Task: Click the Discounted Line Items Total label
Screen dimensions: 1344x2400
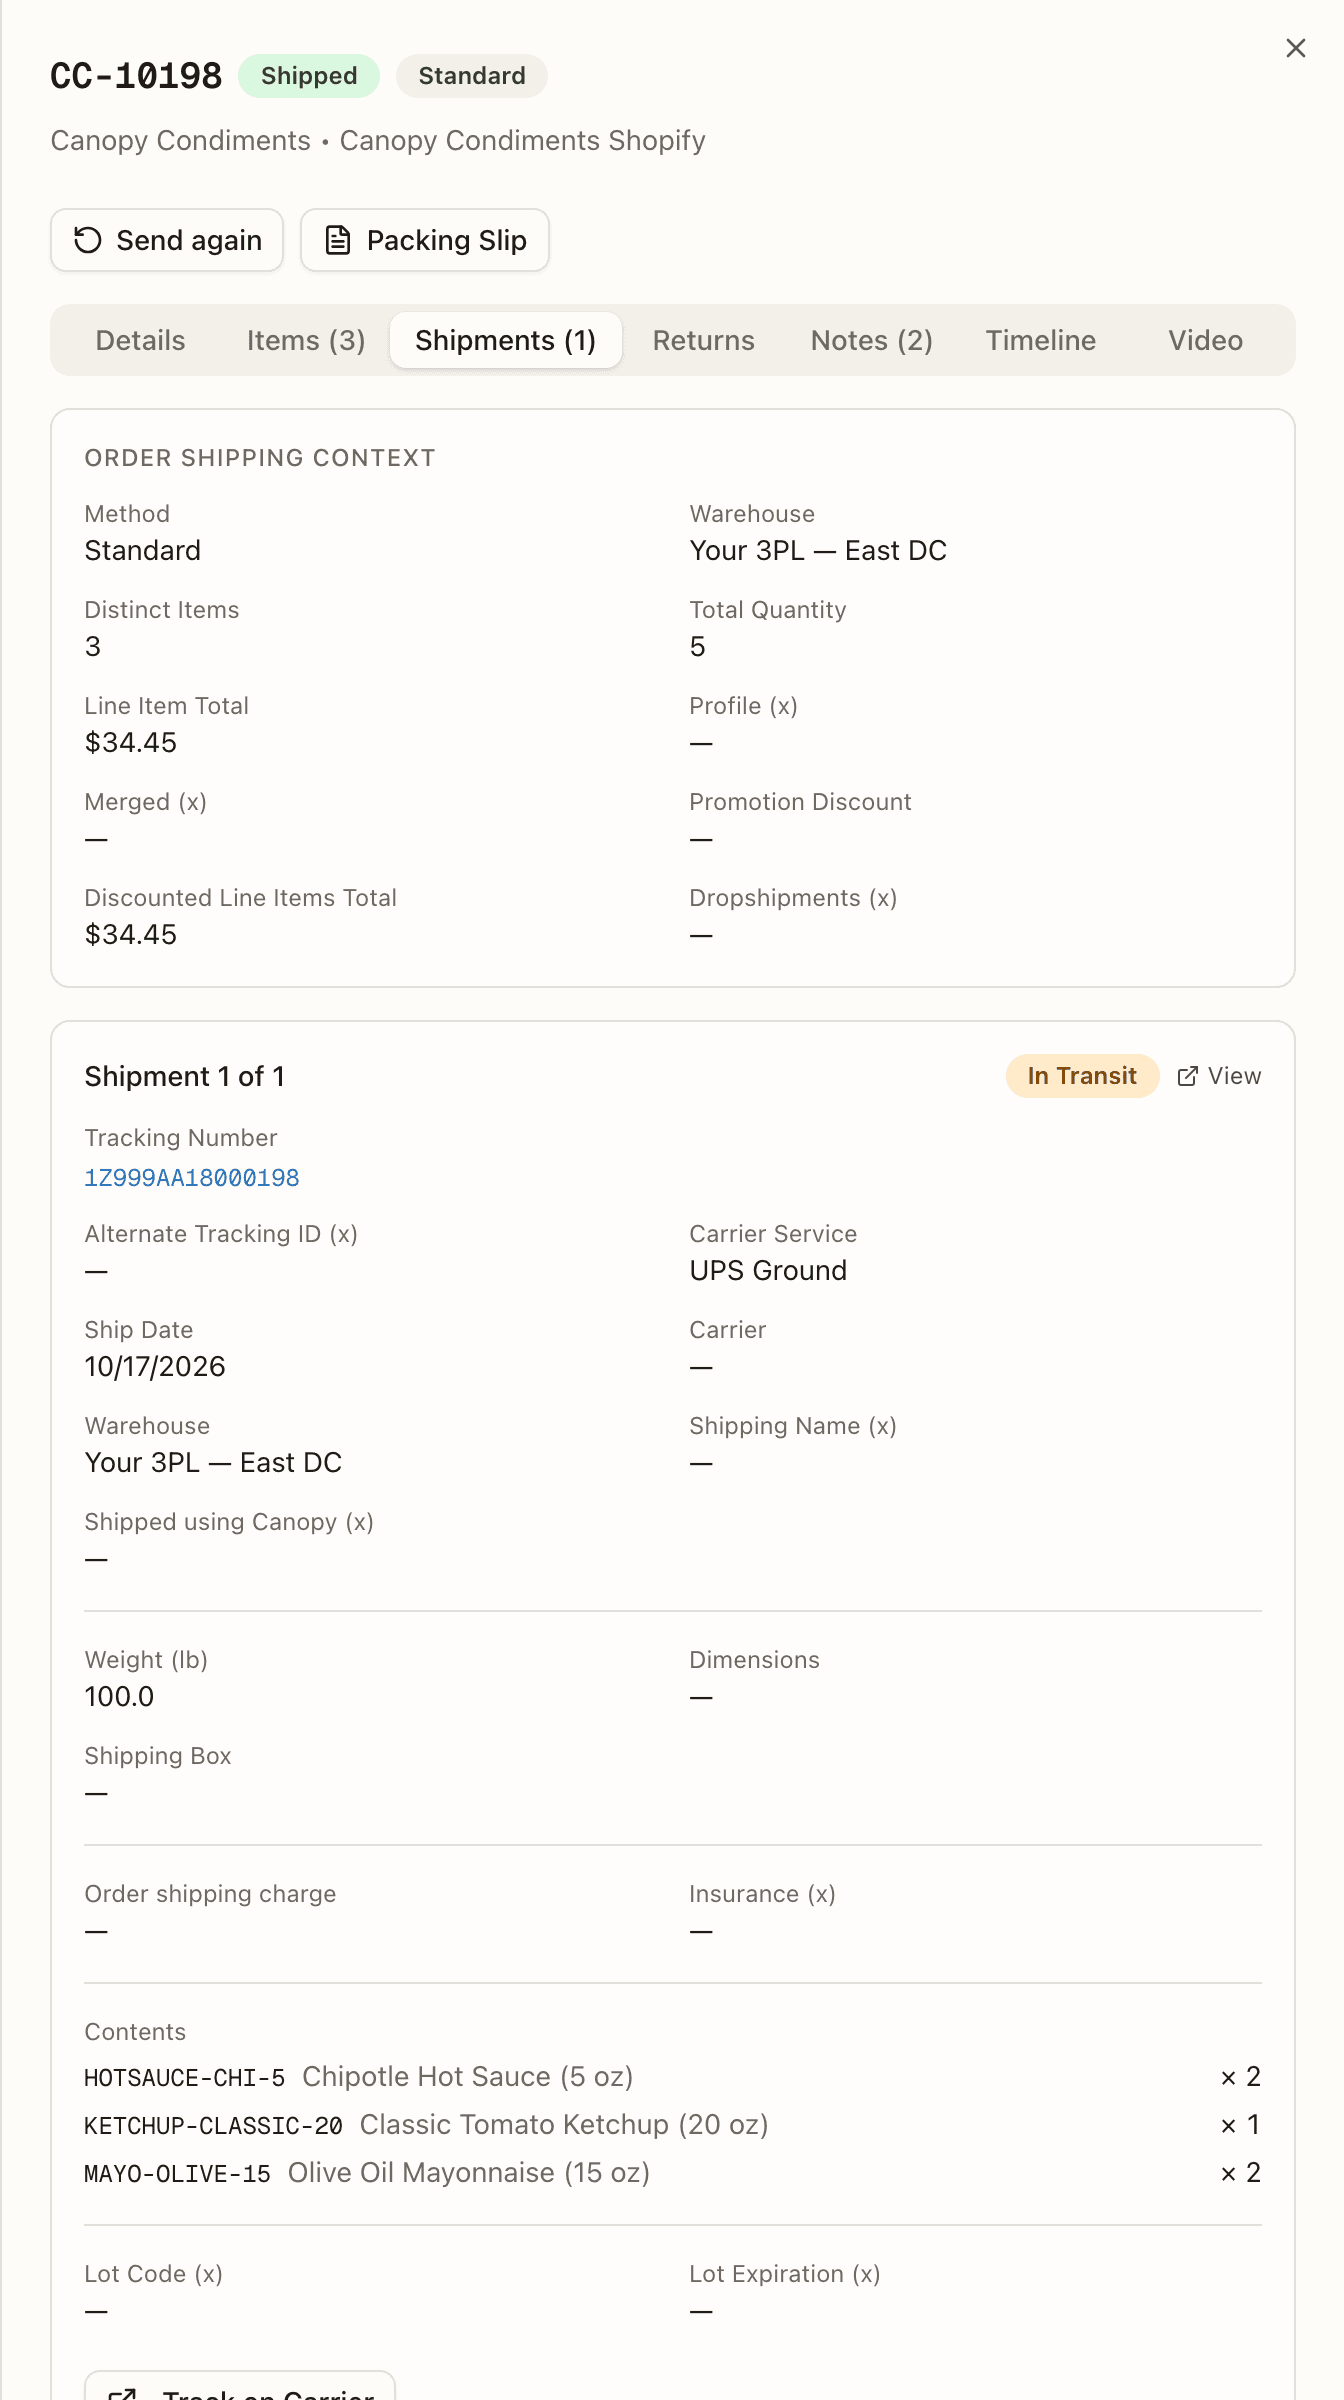Action: (x=241, y=898)
